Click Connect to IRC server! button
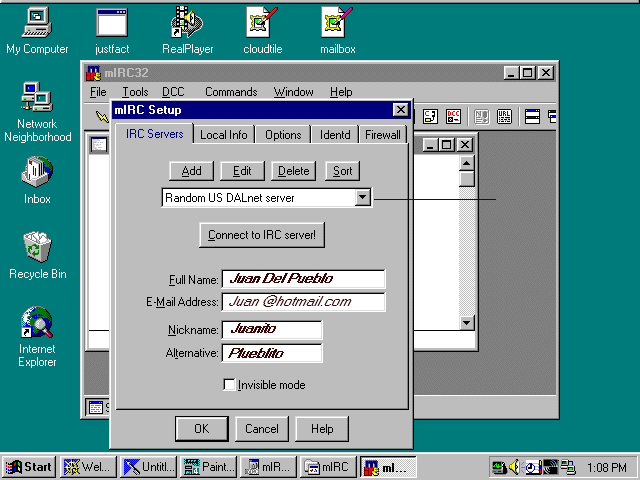This screenshot has height=480, width=640. 262,235
